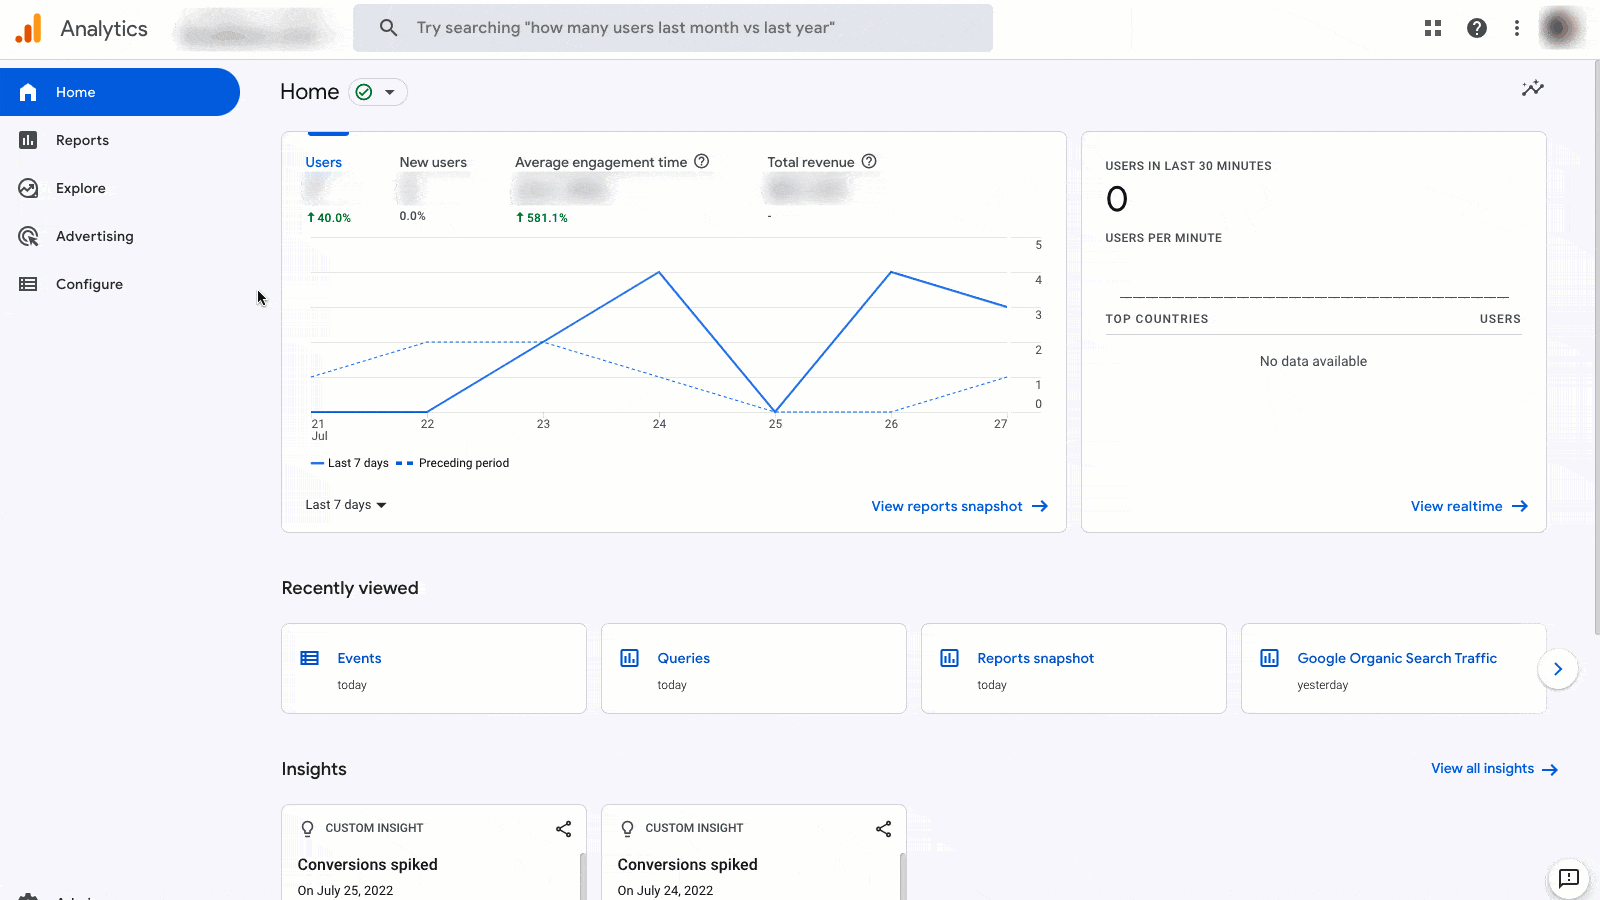Open Explore in the left navigation
The height and width of the screenshot is (900, 1600).
tap(80, 188)
